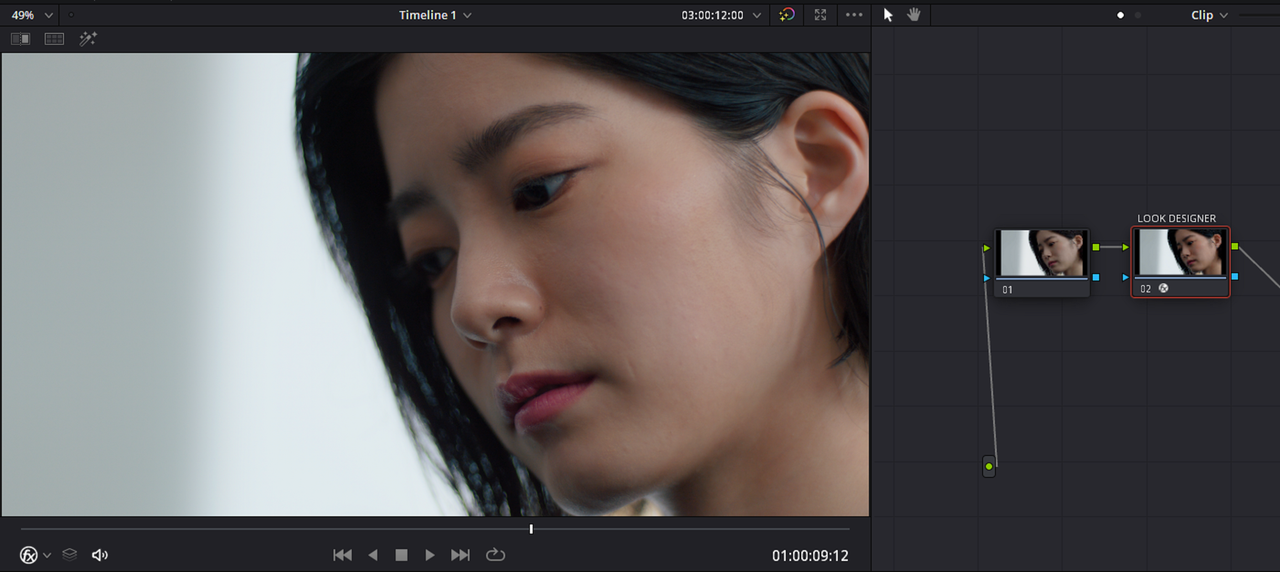Click node 02's blue key input triangle
The height and width of the screenshot is (572, 1280).
point(1126,277)
